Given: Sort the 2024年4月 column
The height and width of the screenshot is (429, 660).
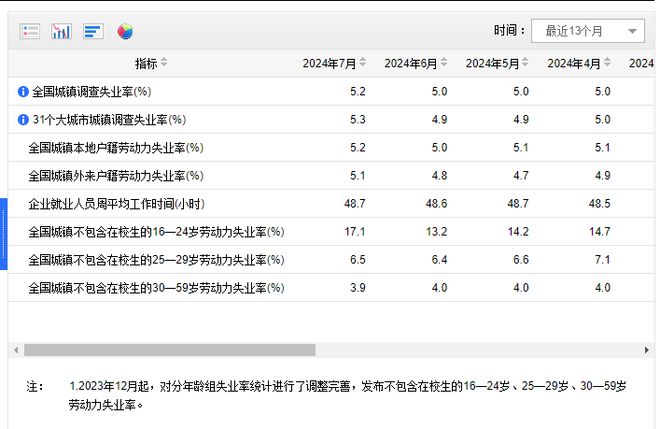Looking at the screenshot, I should click(x=607, y=62).
